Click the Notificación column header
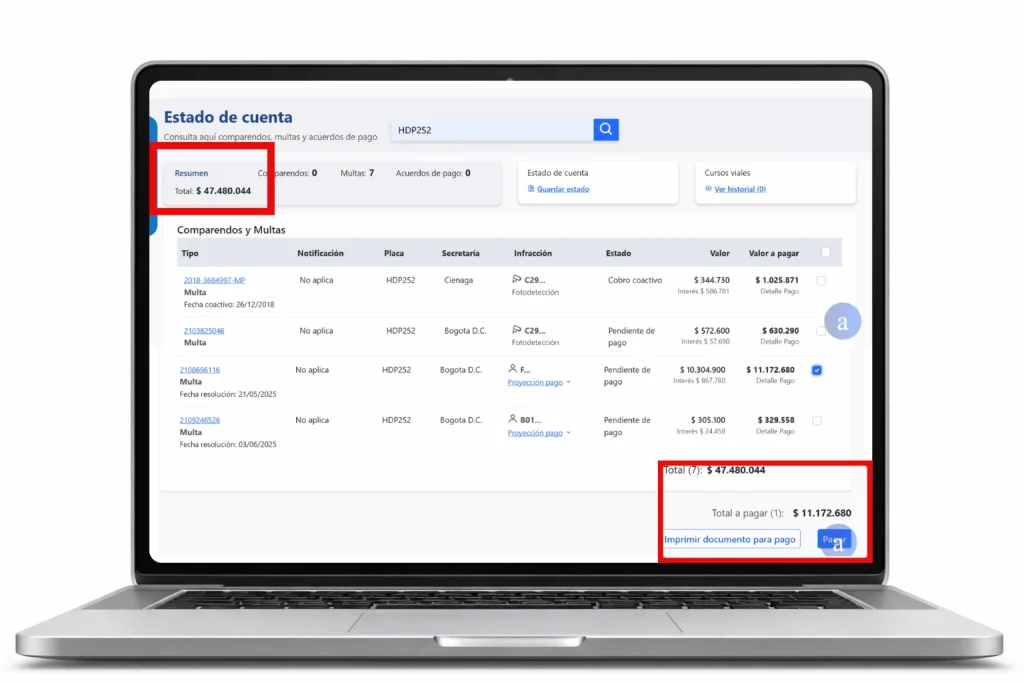 click(x=320, y=253)
